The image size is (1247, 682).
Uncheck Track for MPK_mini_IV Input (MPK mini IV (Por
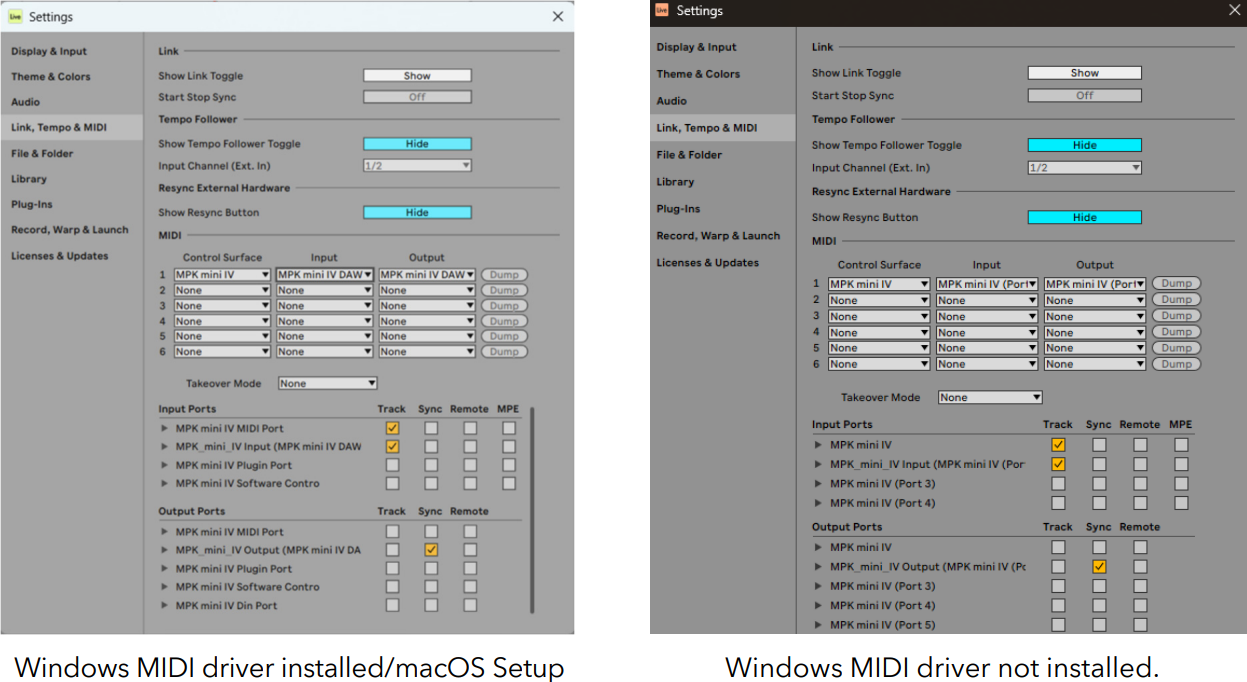[1058, 464]
